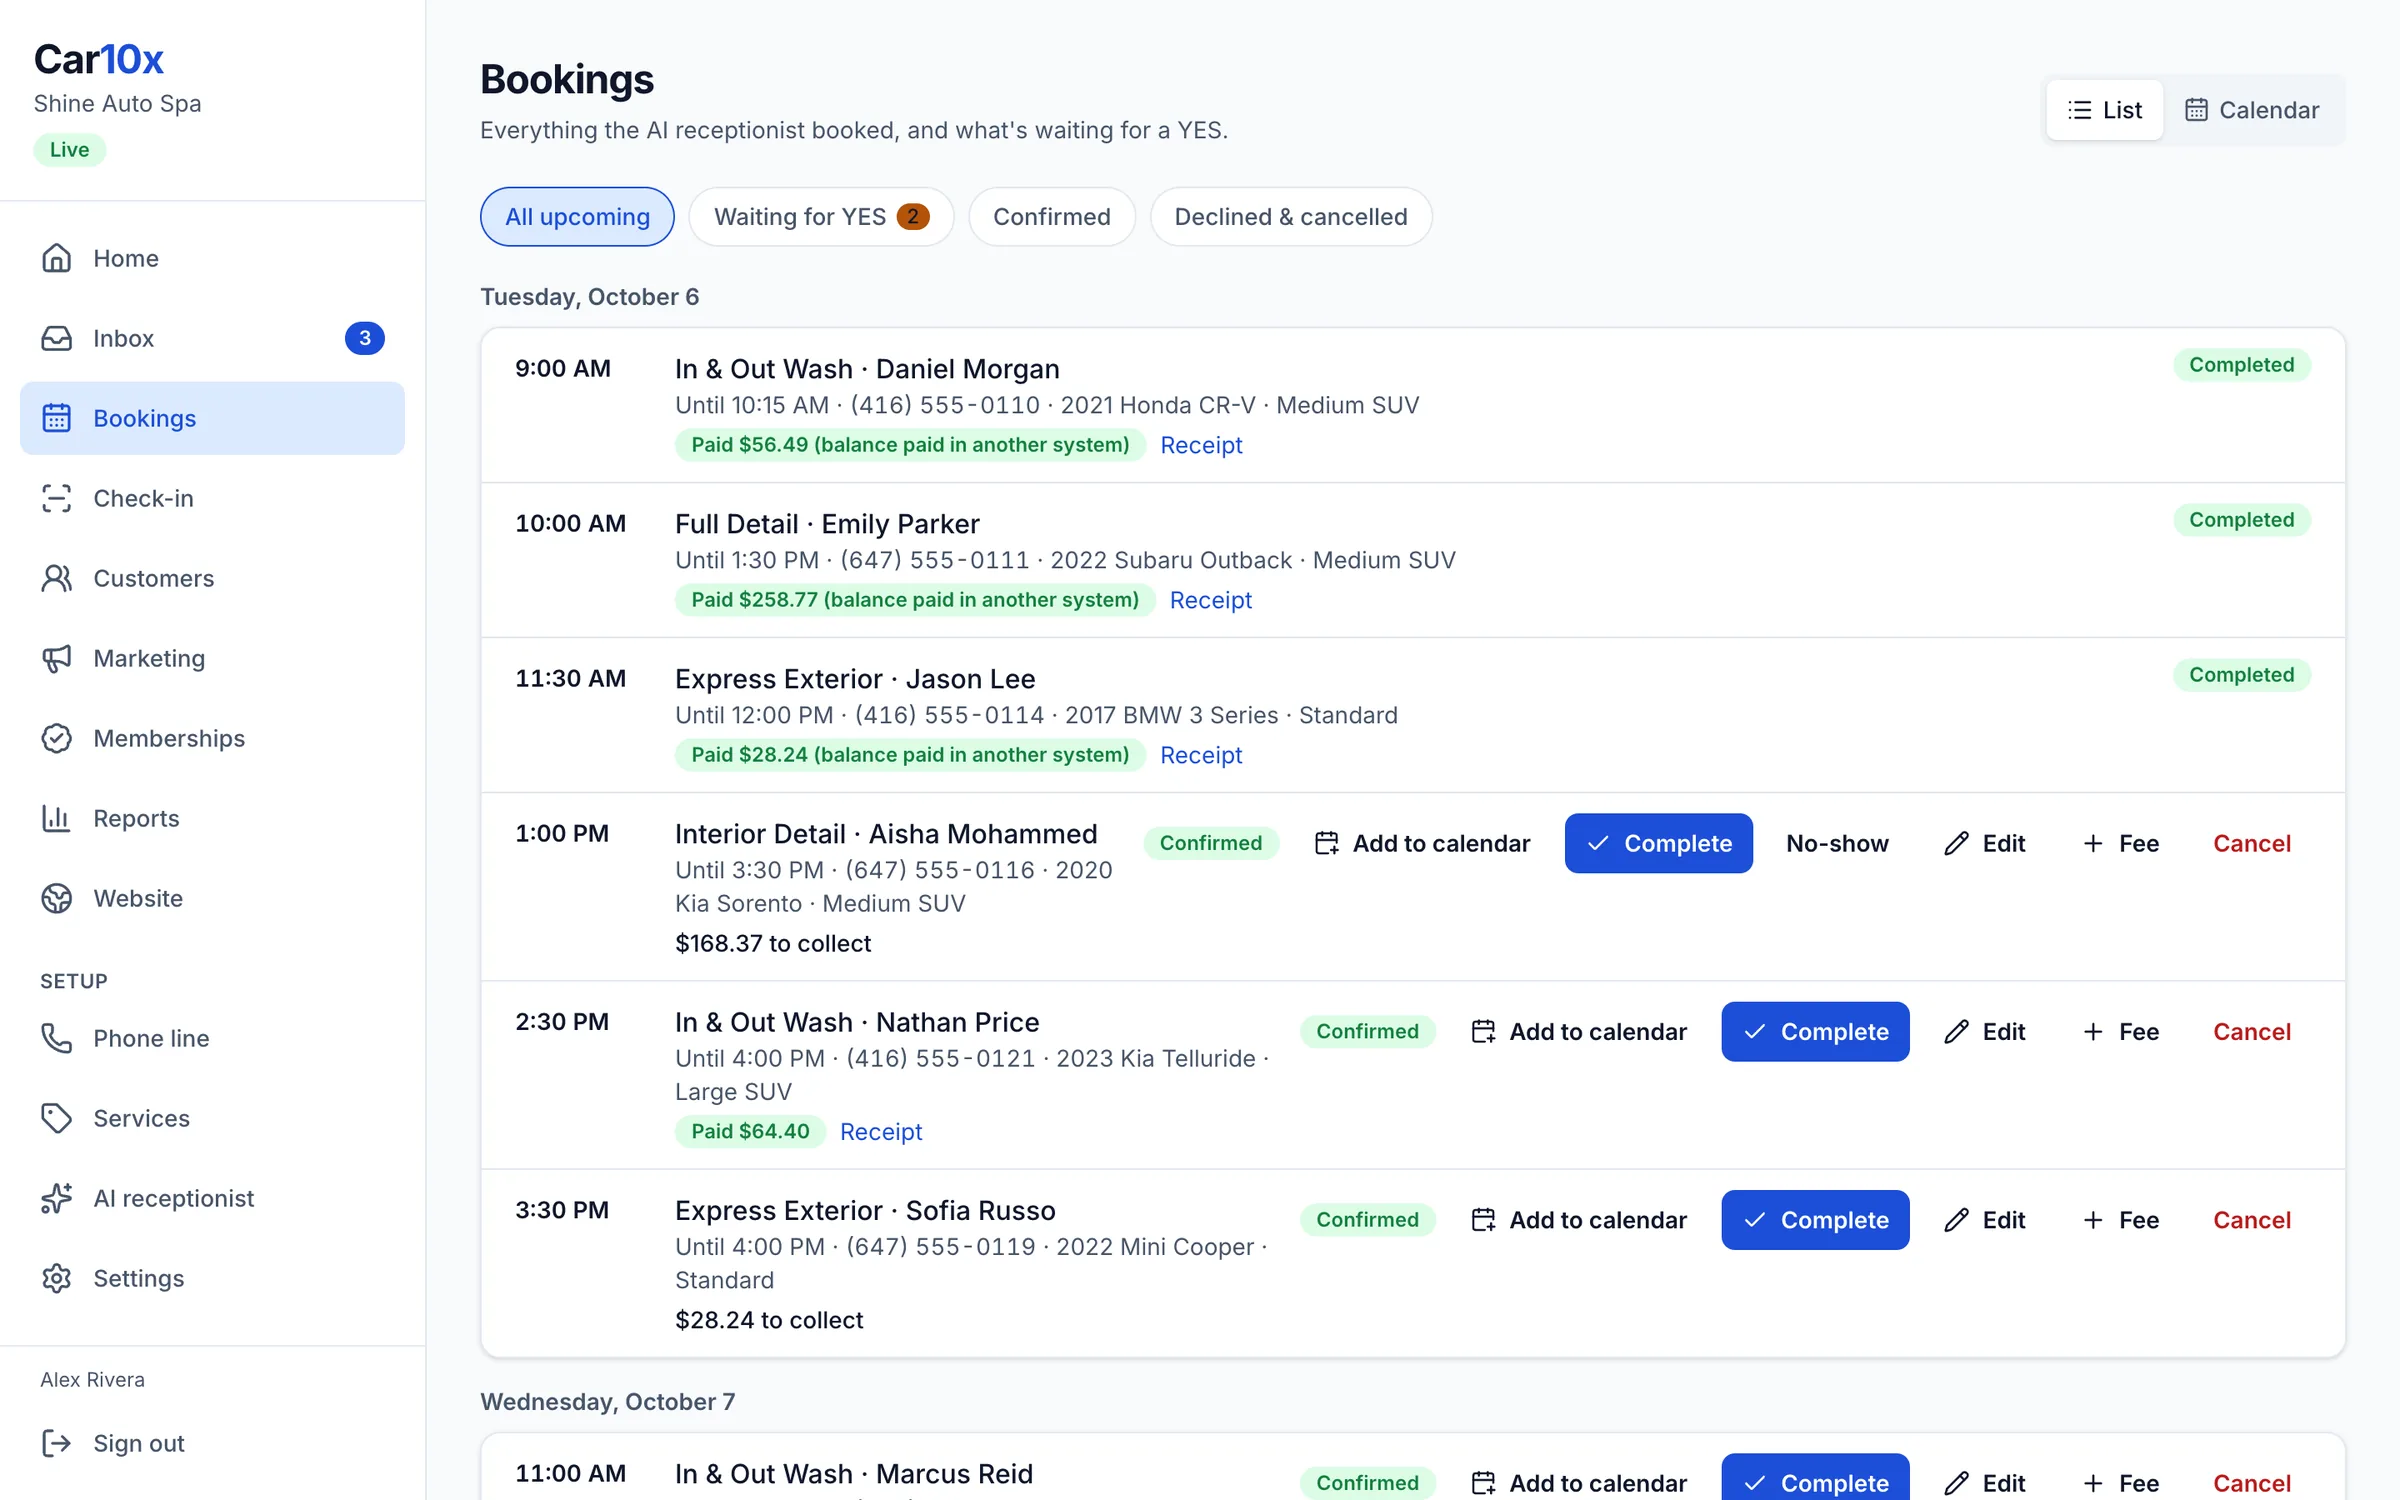Open Home from the sidebar

212,258
